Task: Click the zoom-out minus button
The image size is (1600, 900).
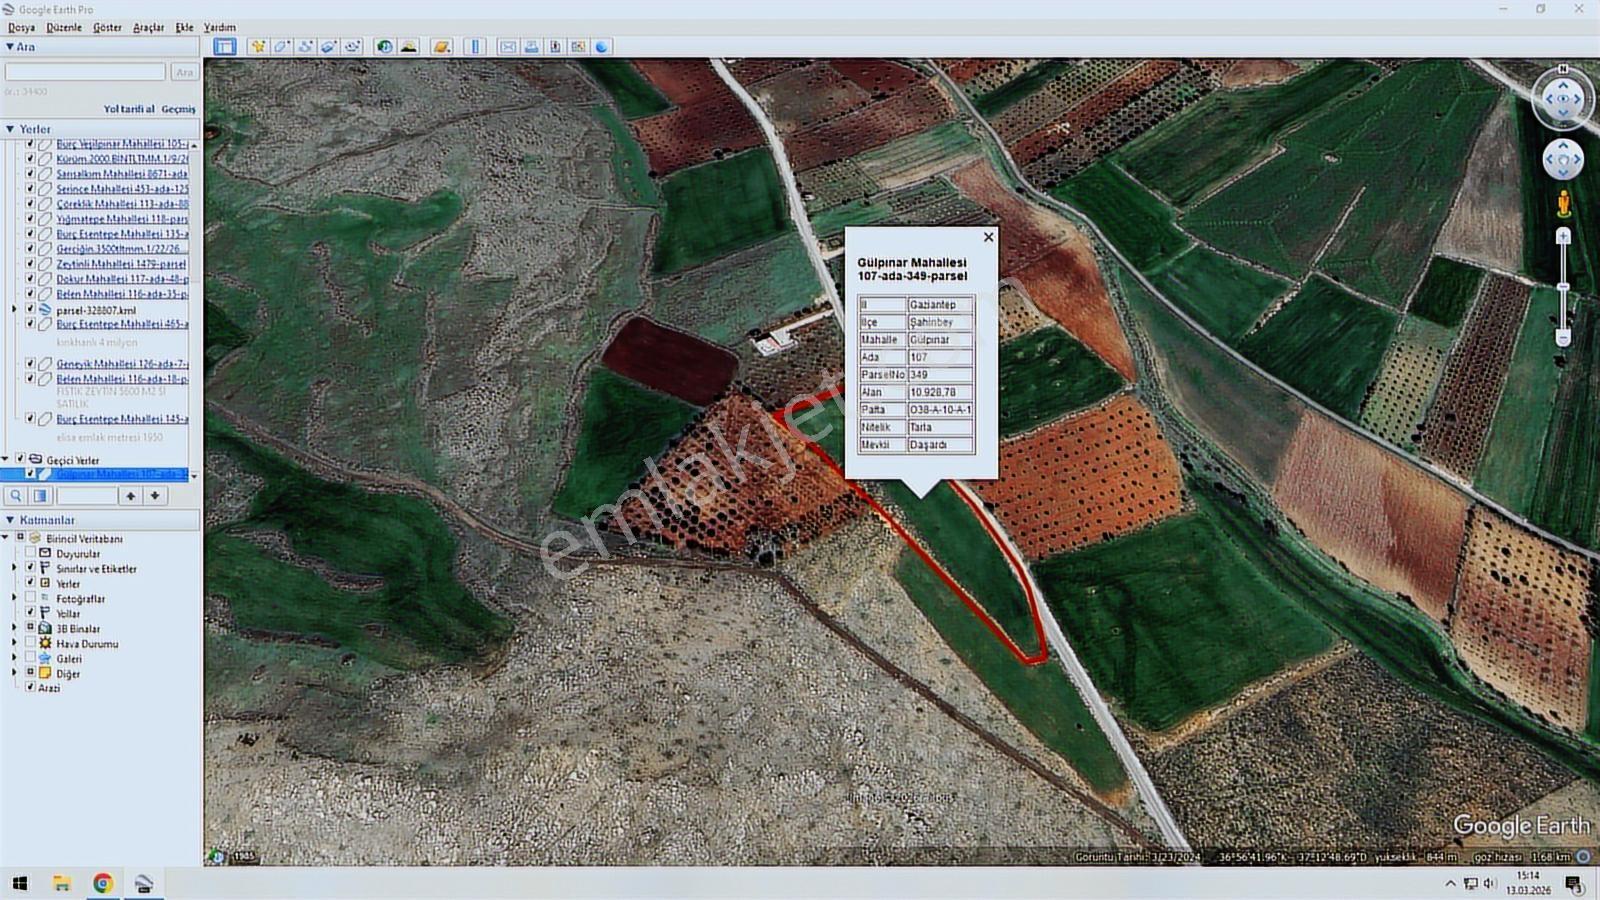Action: (x=1563, y=338)
